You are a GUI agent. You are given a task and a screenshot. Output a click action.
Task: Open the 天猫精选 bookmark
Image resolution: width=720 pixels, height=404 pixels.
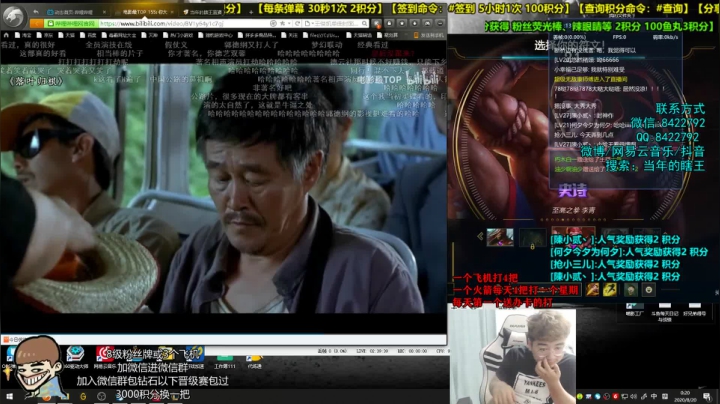tap(359, 35)
